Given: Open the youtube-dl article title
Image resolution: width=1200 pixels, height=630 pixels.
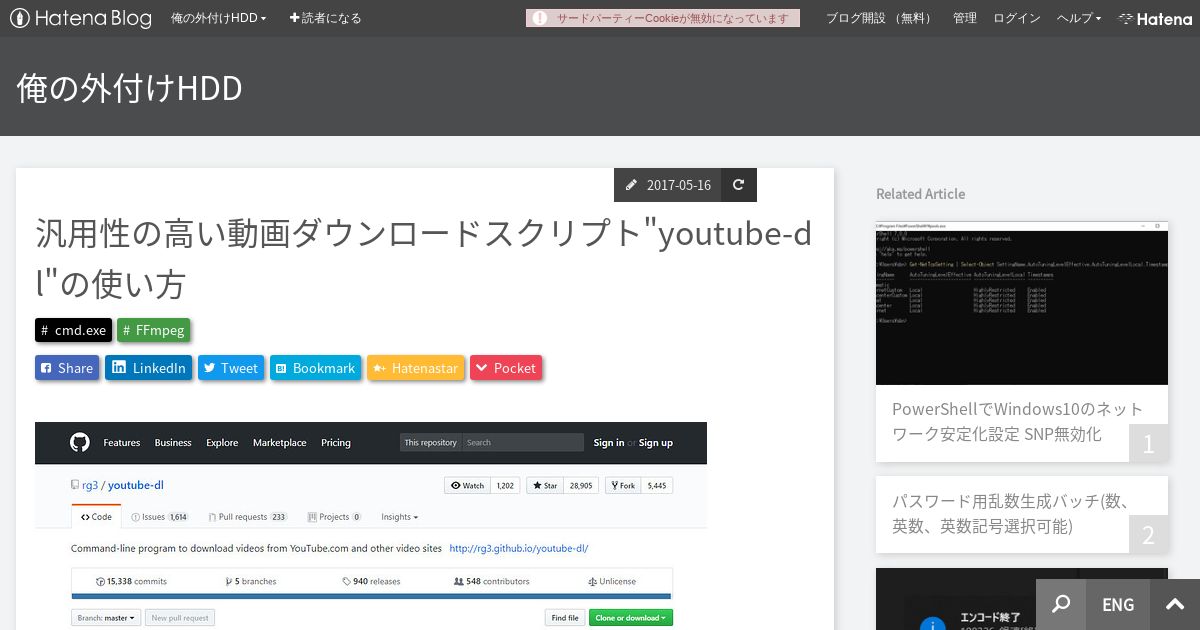Looking at the screenshot, I should [423, 259].
